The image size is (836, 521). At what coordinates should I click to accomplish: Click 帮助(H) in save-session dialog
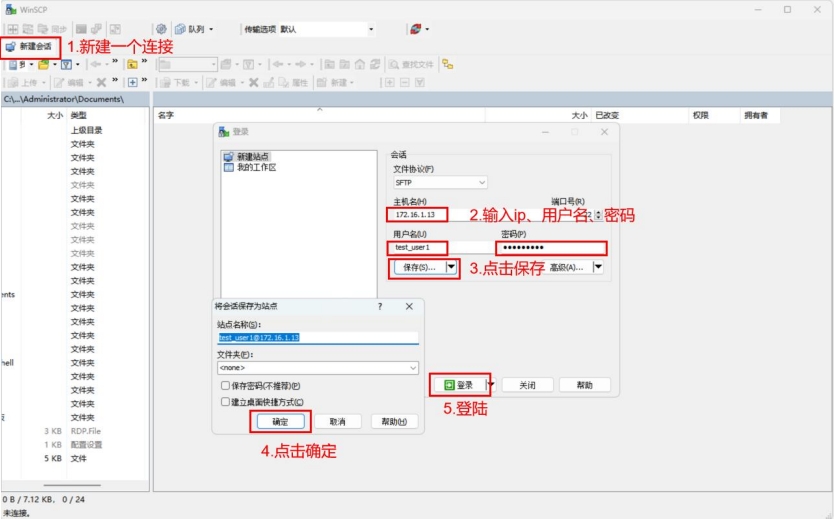tap(394, 422)
